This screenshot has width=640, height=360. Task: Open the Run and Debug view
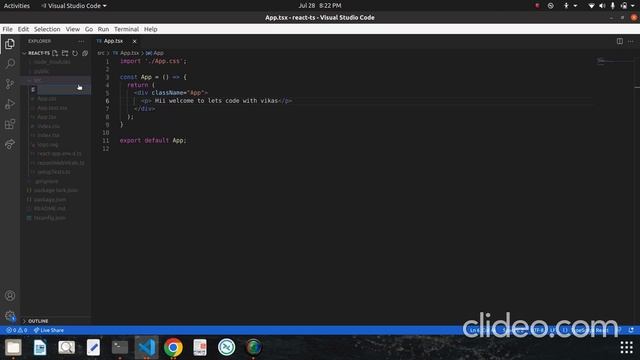click(10, 104)
